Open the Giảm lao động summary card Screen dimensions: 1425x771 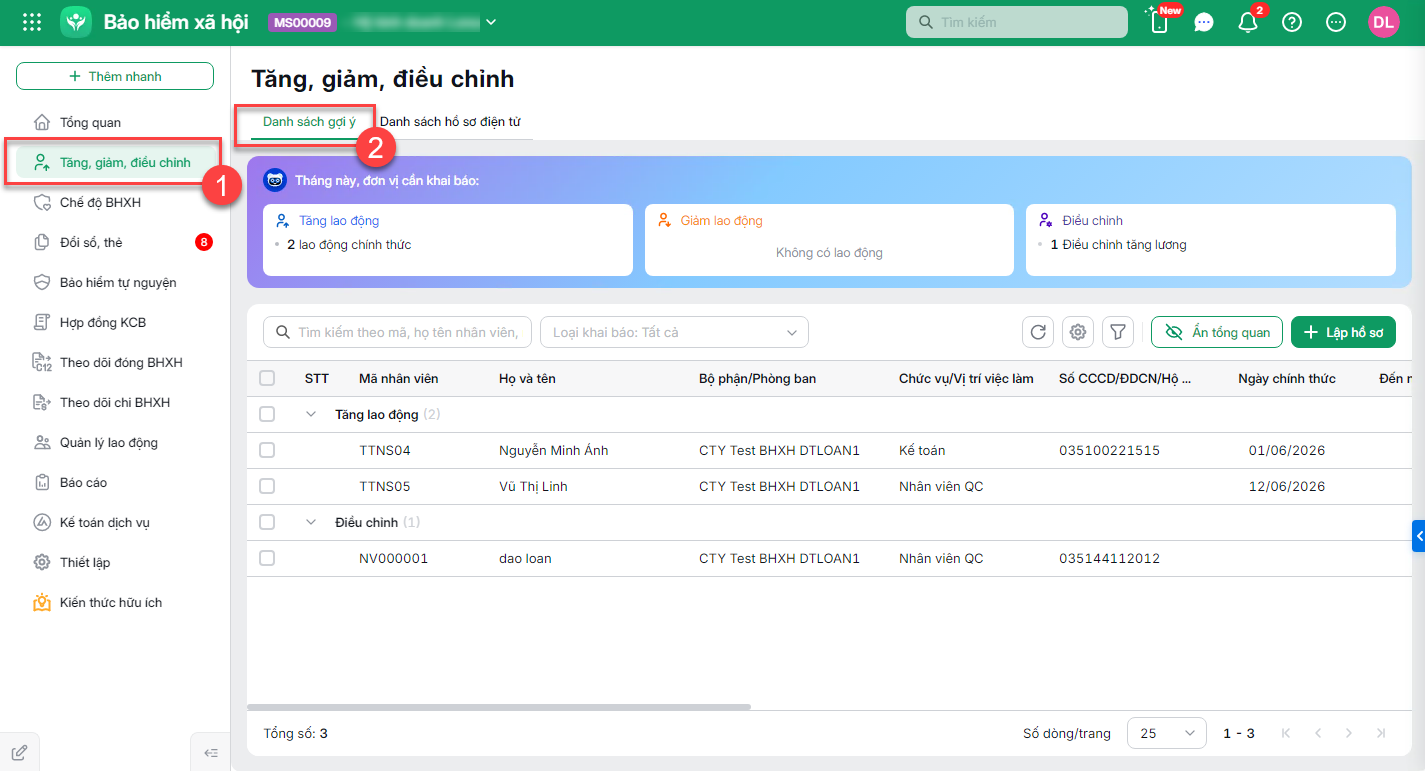pyautogui.click(x=829, y=240)
